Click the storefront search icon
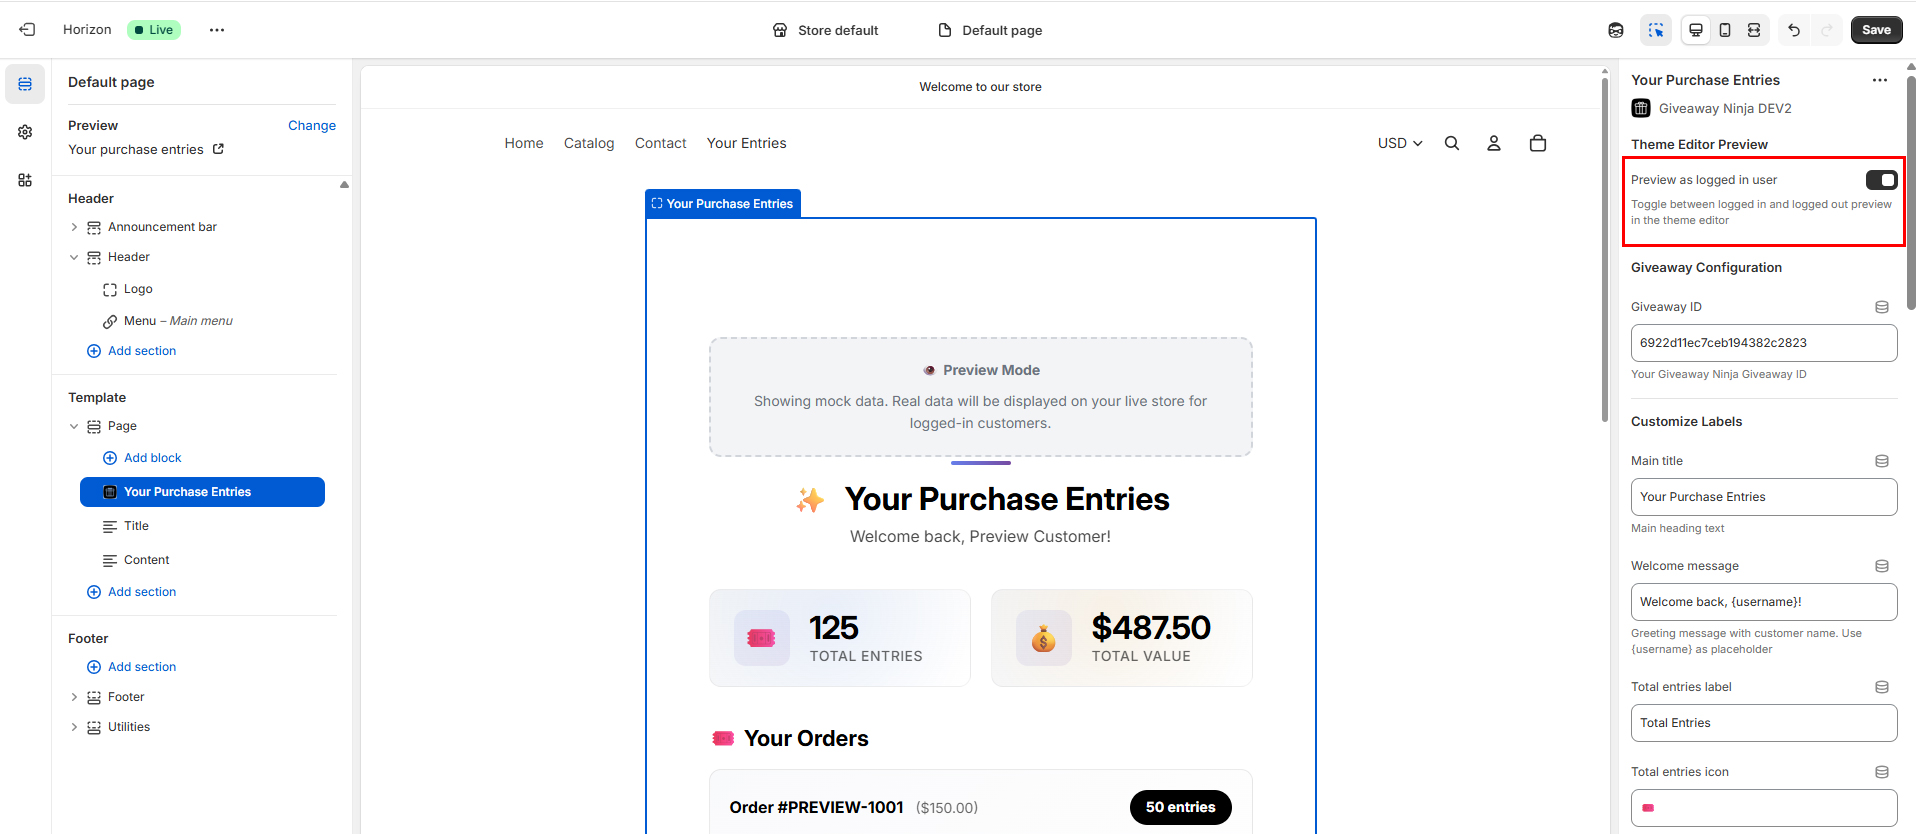 coord(1452,143)
